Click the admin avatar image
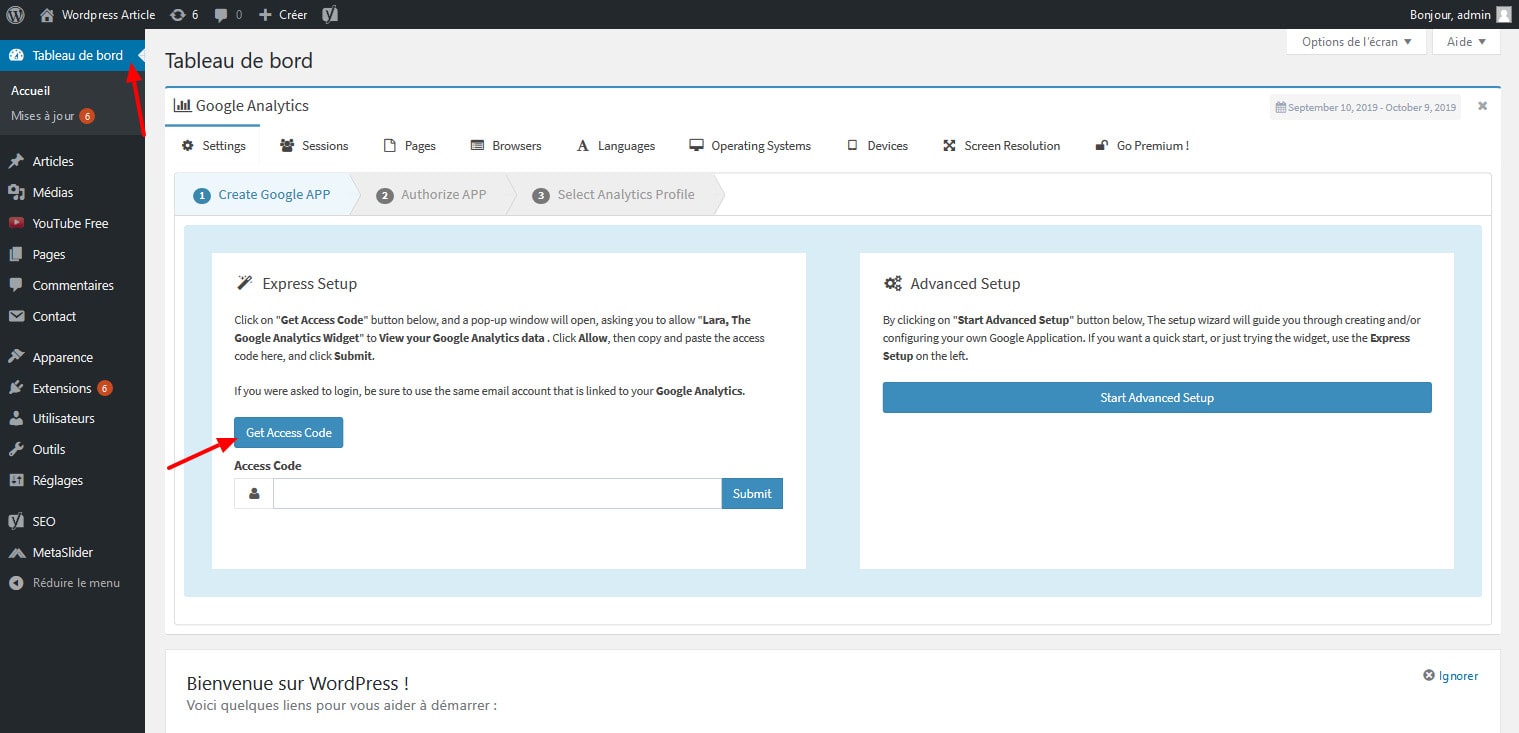The height and width of the screenshot is (733, 1519). 1504,14
